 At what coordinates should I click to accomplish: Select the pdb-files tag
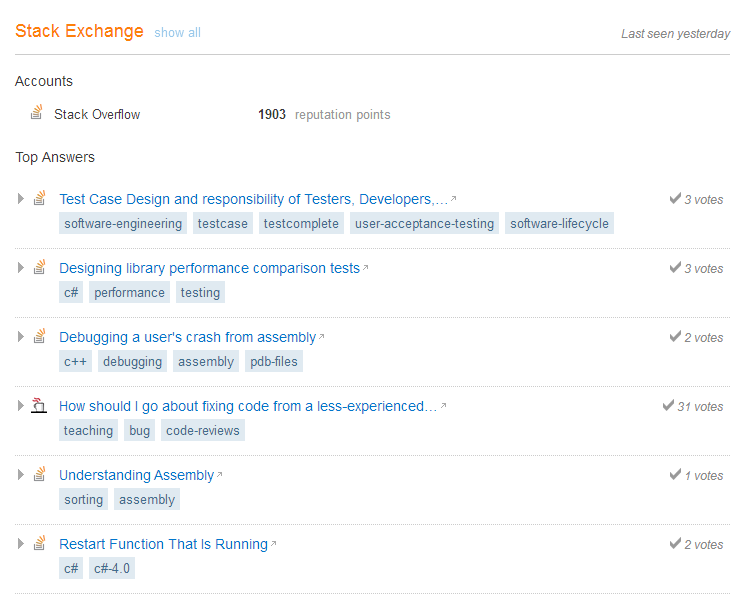coord(274,361)
